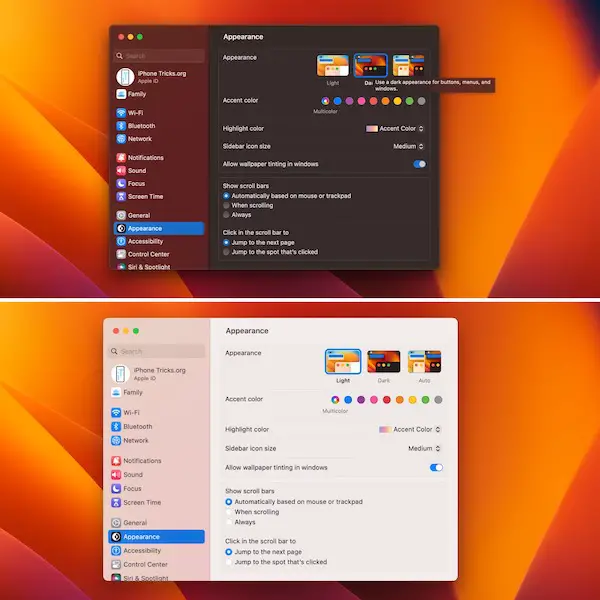Select 'Jump to the spot that's clicked' in dark window
The height and width of the screenshot is (600, 600).
point(226,252)
